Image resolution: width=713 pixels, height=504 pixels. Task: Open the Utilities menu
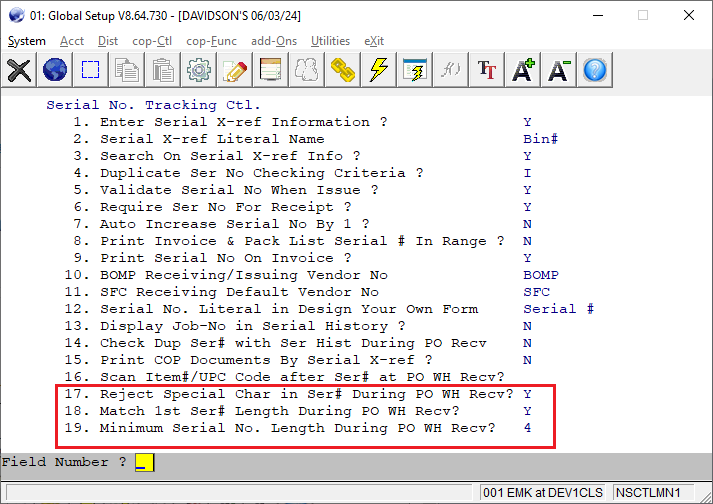(x=330, y=41)
